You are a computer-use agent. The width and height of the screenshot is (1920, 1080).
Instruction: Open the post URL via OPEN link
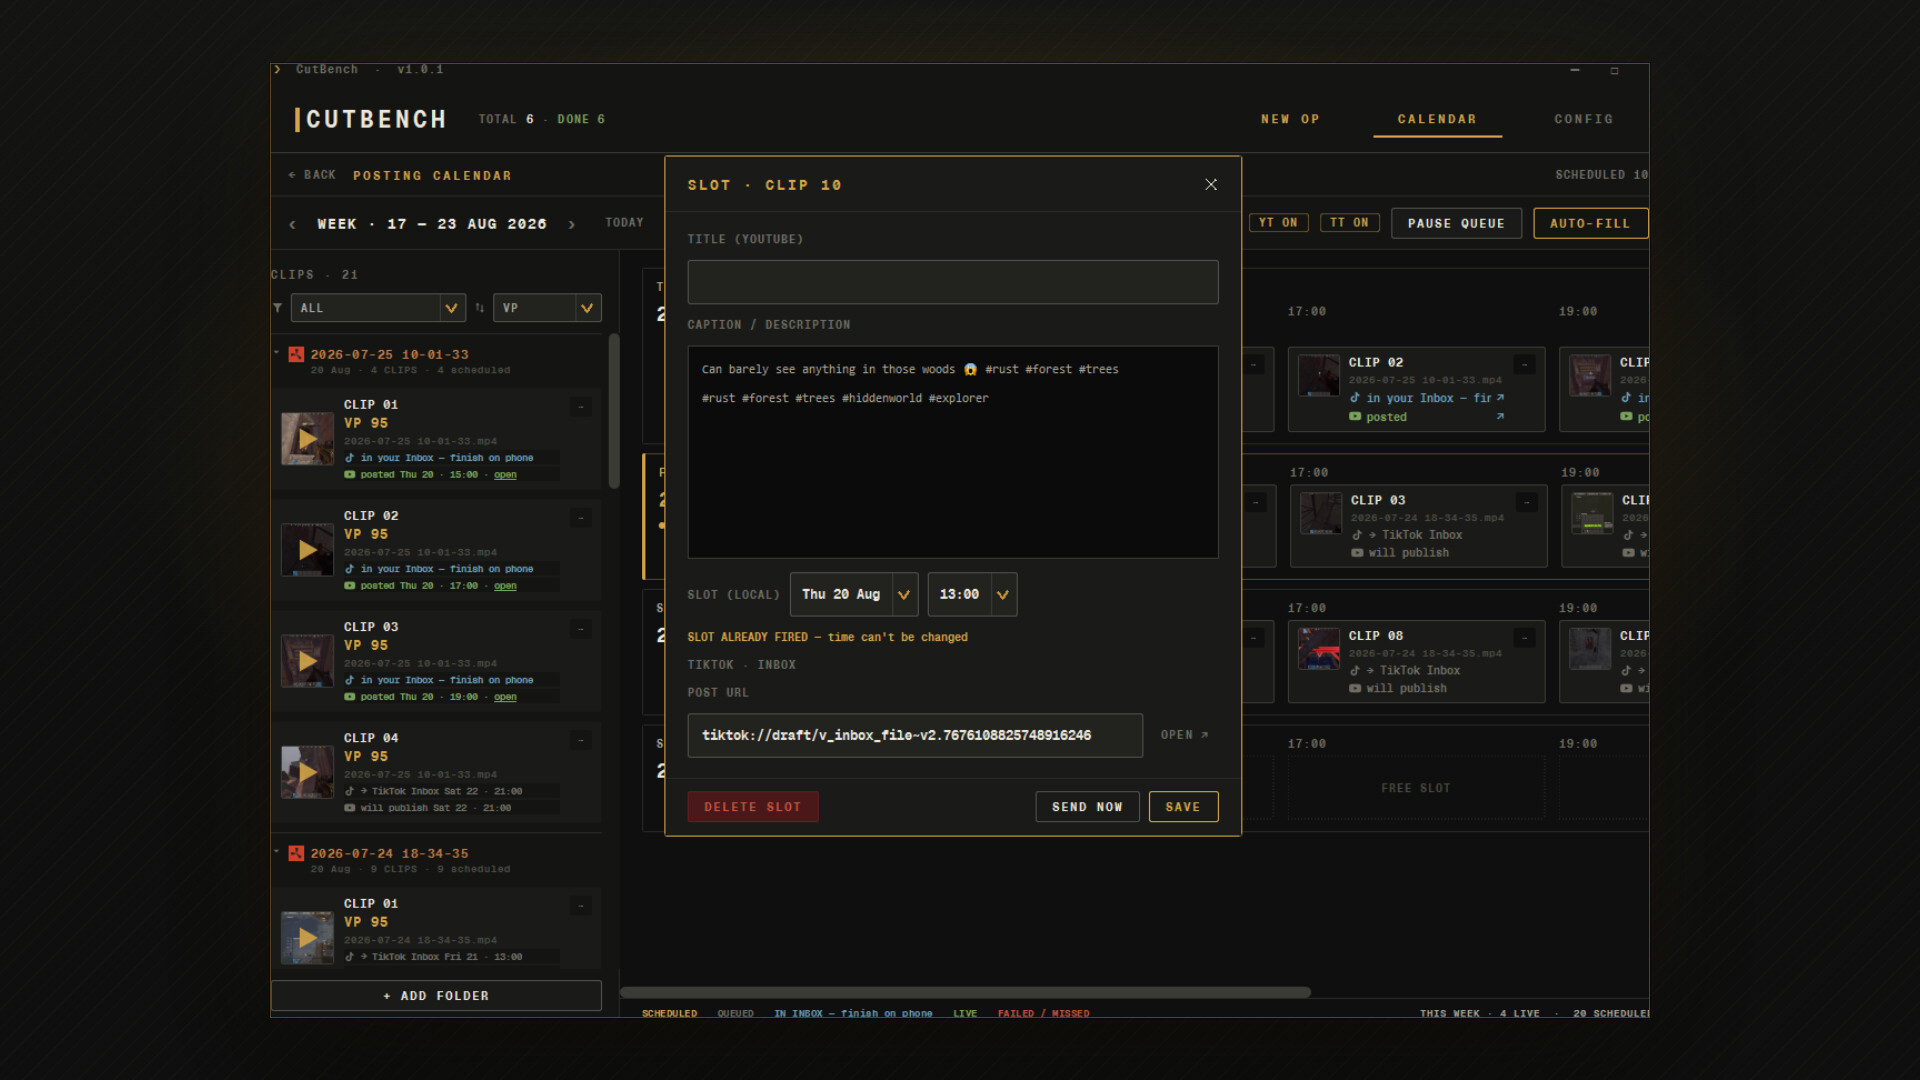click(1184, 735)
